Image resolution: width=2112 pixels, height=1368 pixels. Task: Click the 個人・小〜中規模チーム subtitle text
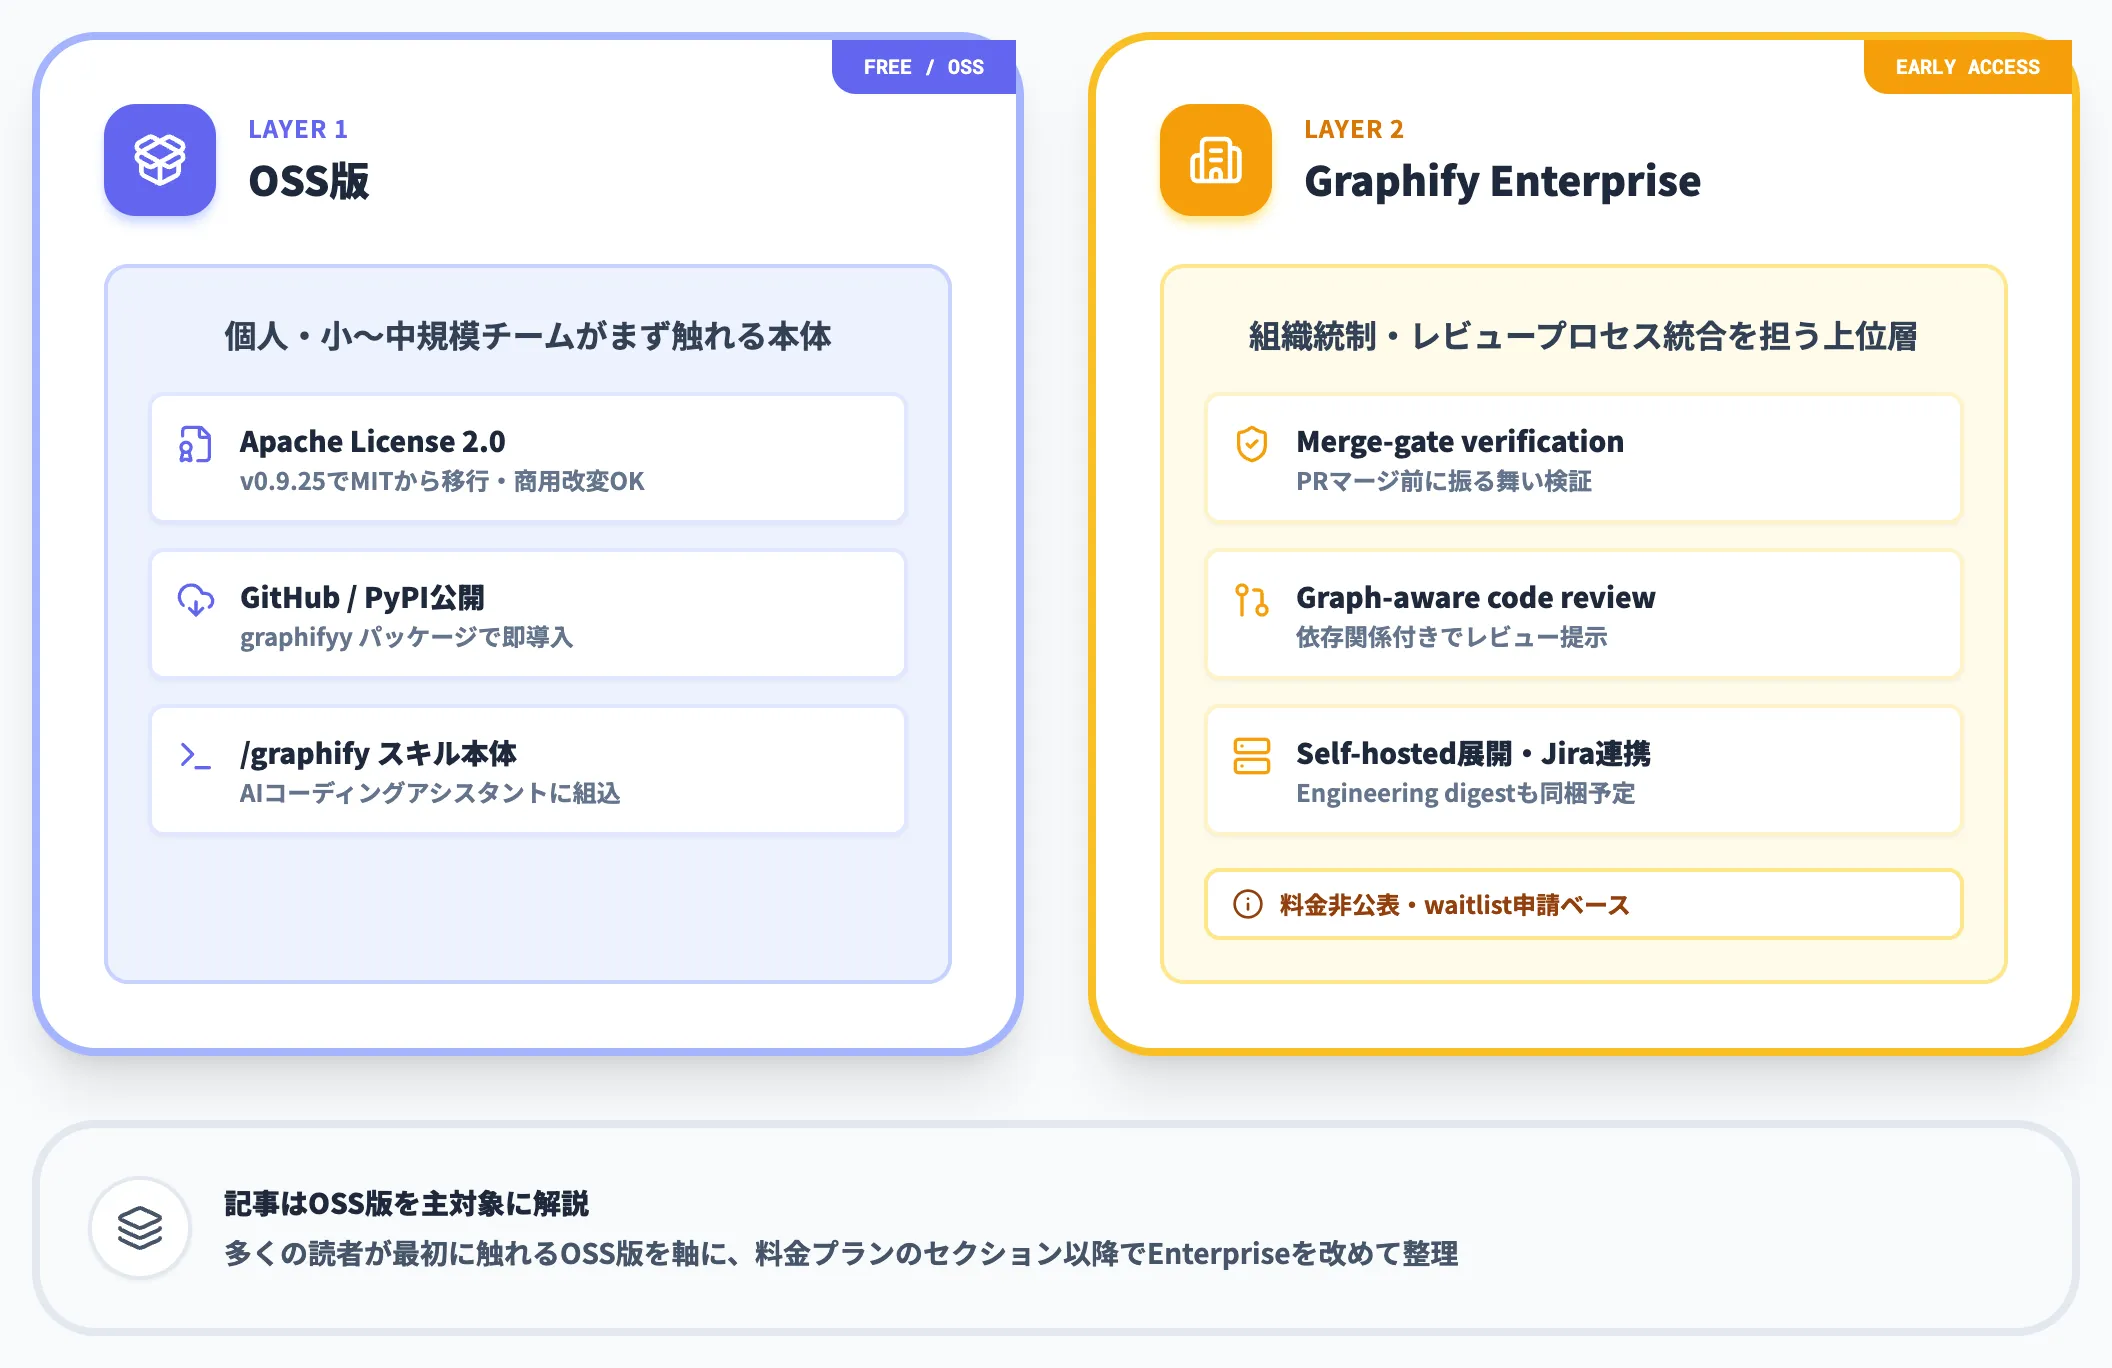[528, 336]
